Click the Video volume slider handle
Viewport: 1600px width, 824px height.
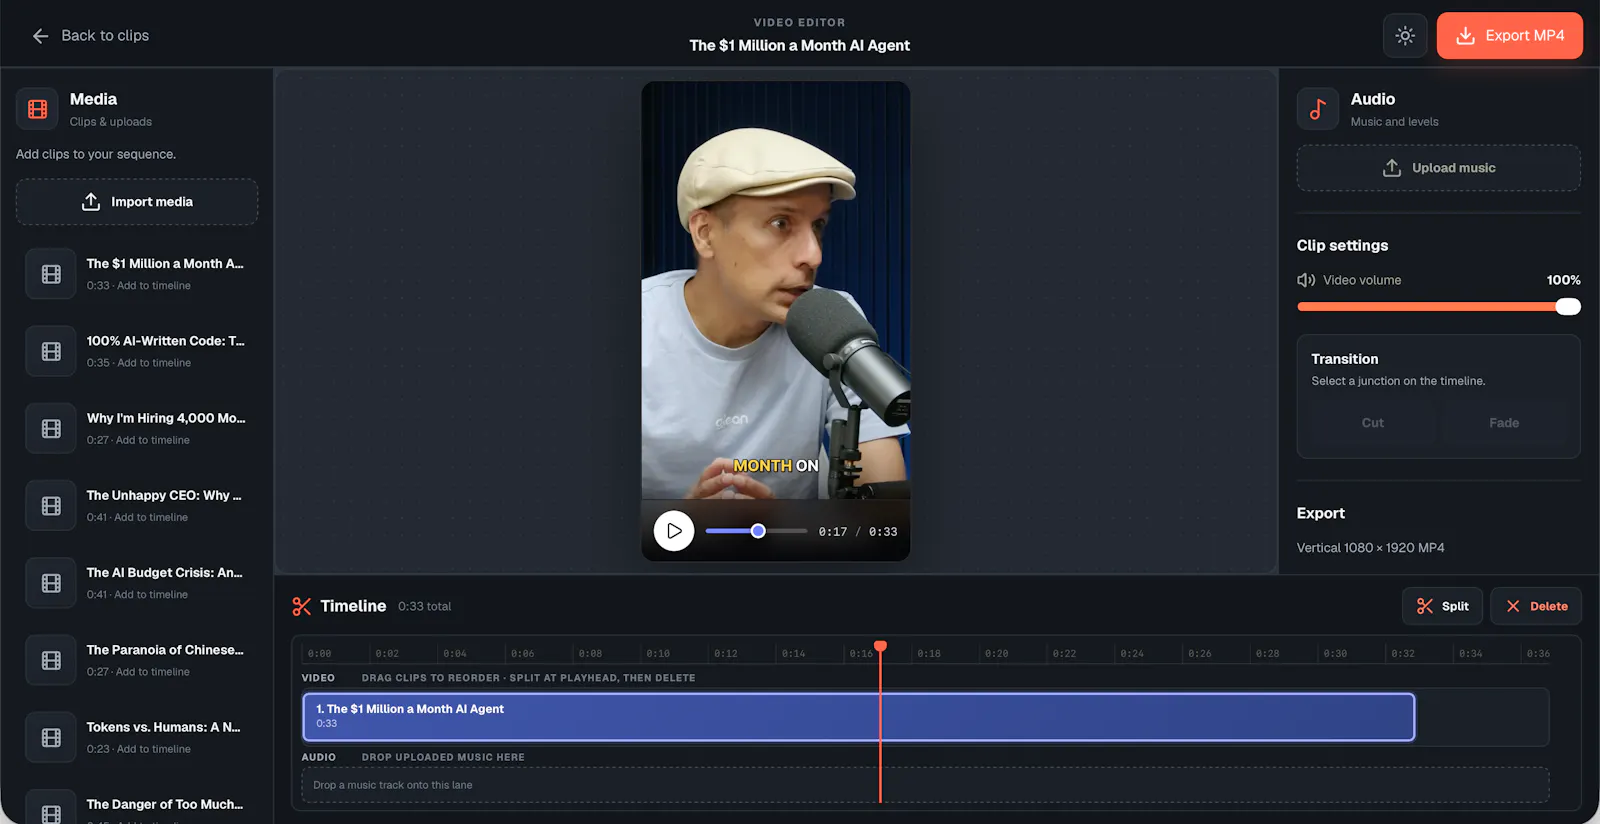(x=1568, y=307)
